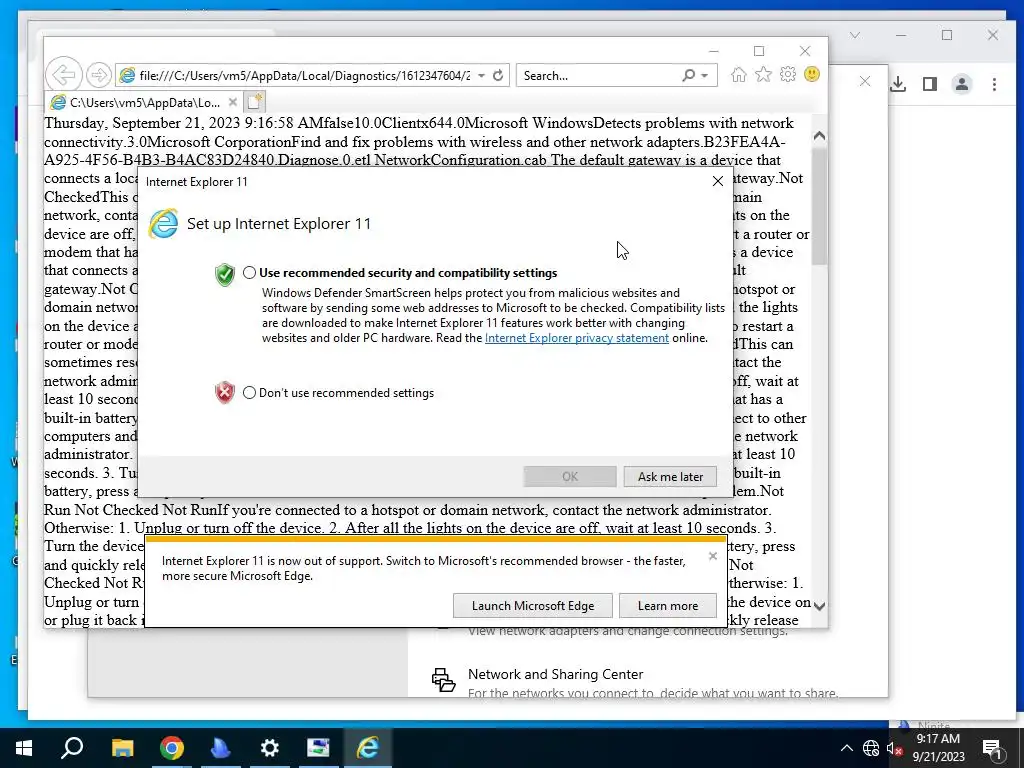1024x768 pixels.
Task: Click the IE vertical scrollbar thumb
Action: coord(820,206)
